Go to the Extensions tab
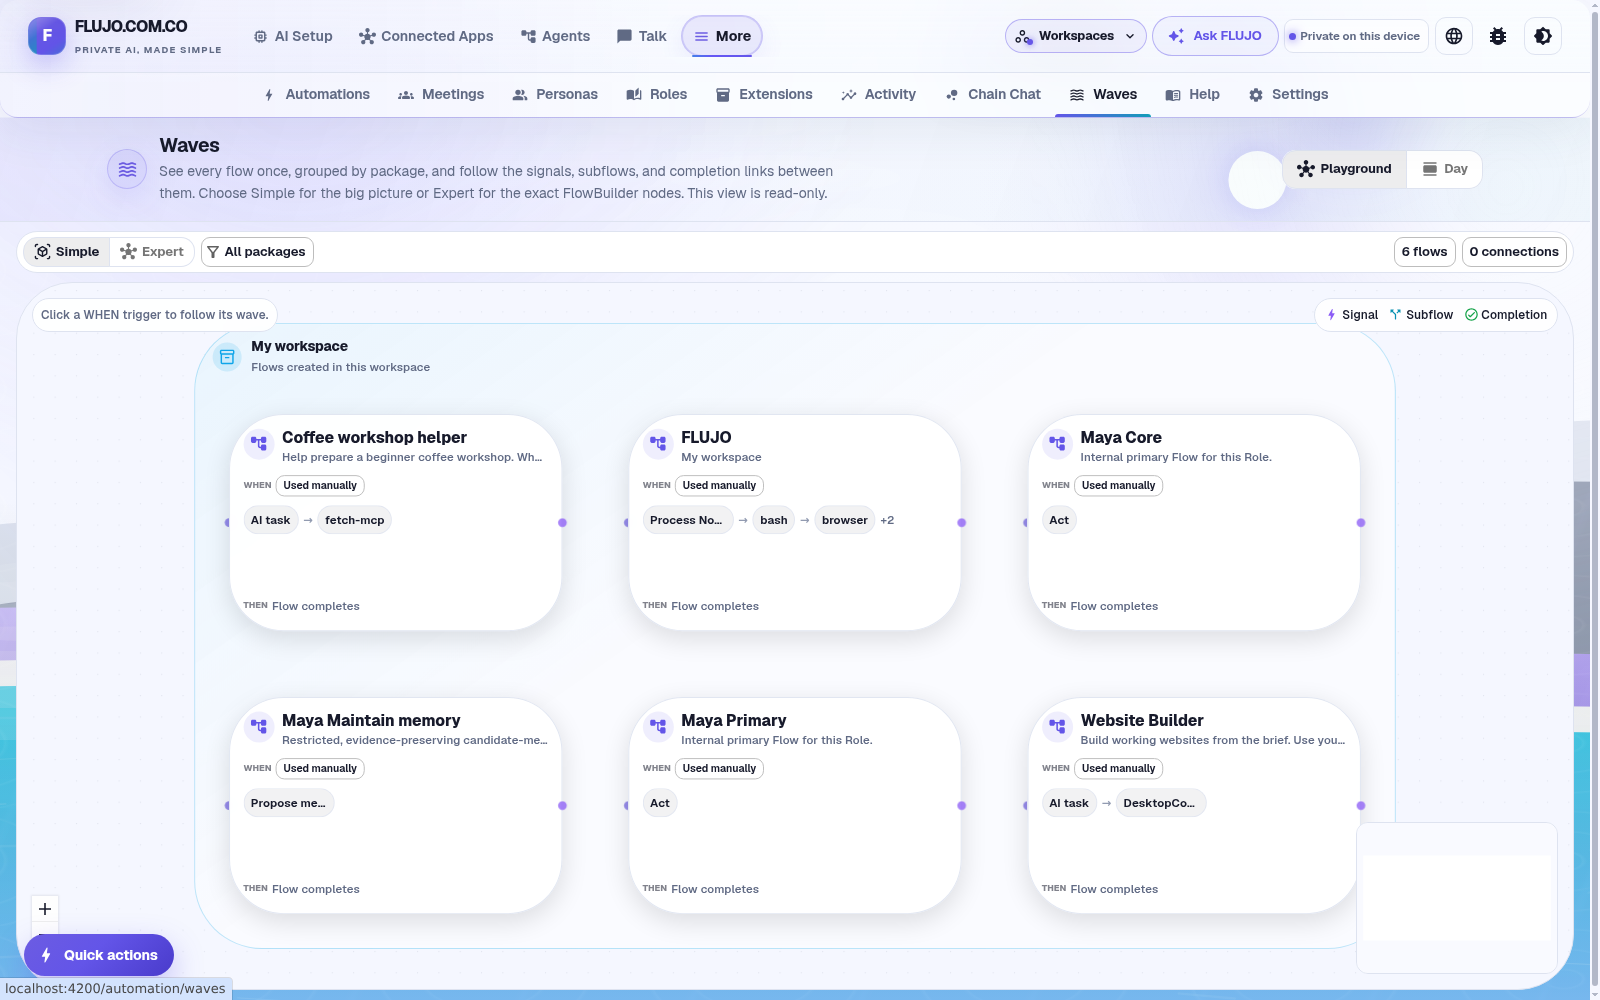Screen dimensions: 1600x1000 [764, 95]
